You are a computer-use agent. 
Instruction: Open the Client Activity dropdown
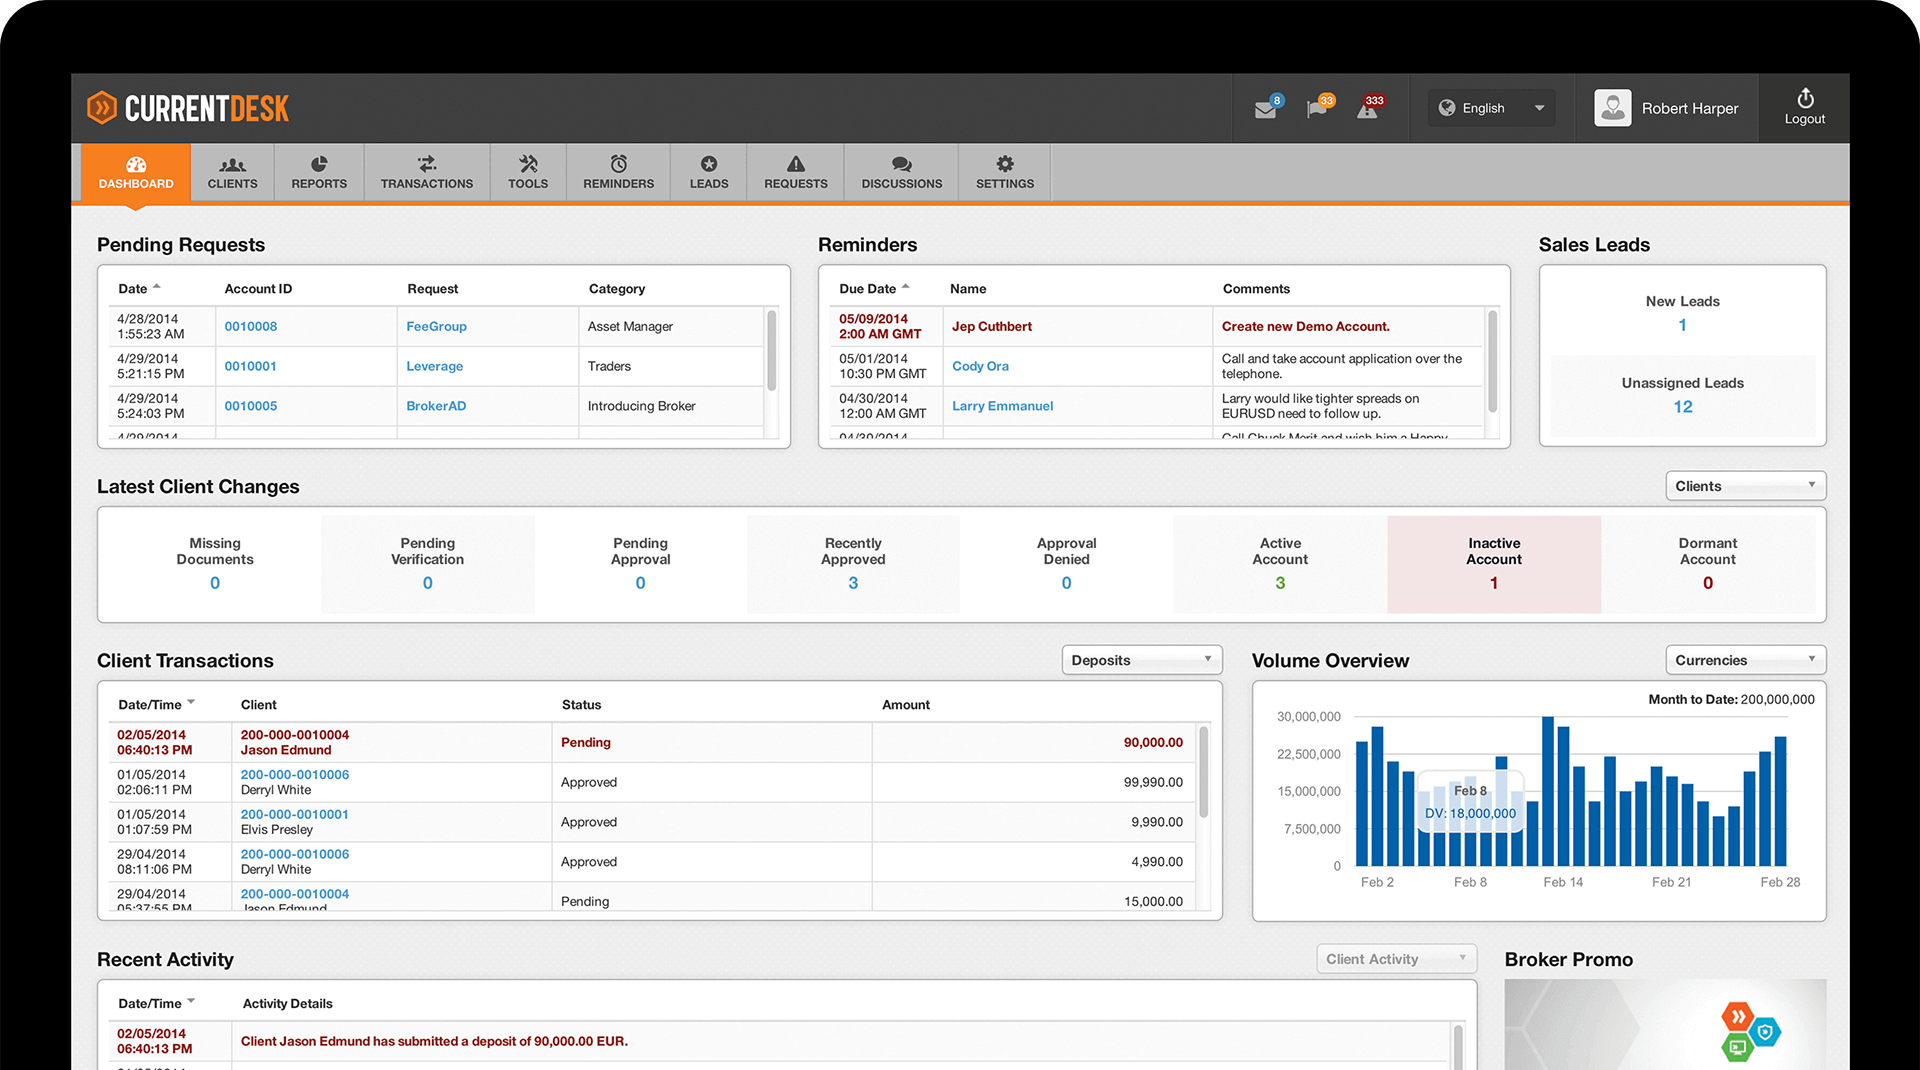click(1396, 959)
